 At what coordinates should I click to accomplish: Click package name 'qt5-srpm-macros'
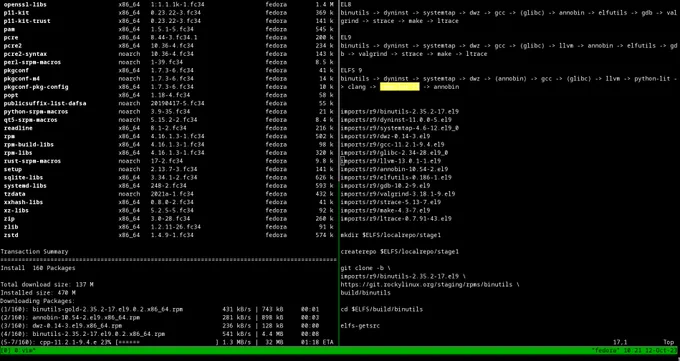tap(31, 120)
